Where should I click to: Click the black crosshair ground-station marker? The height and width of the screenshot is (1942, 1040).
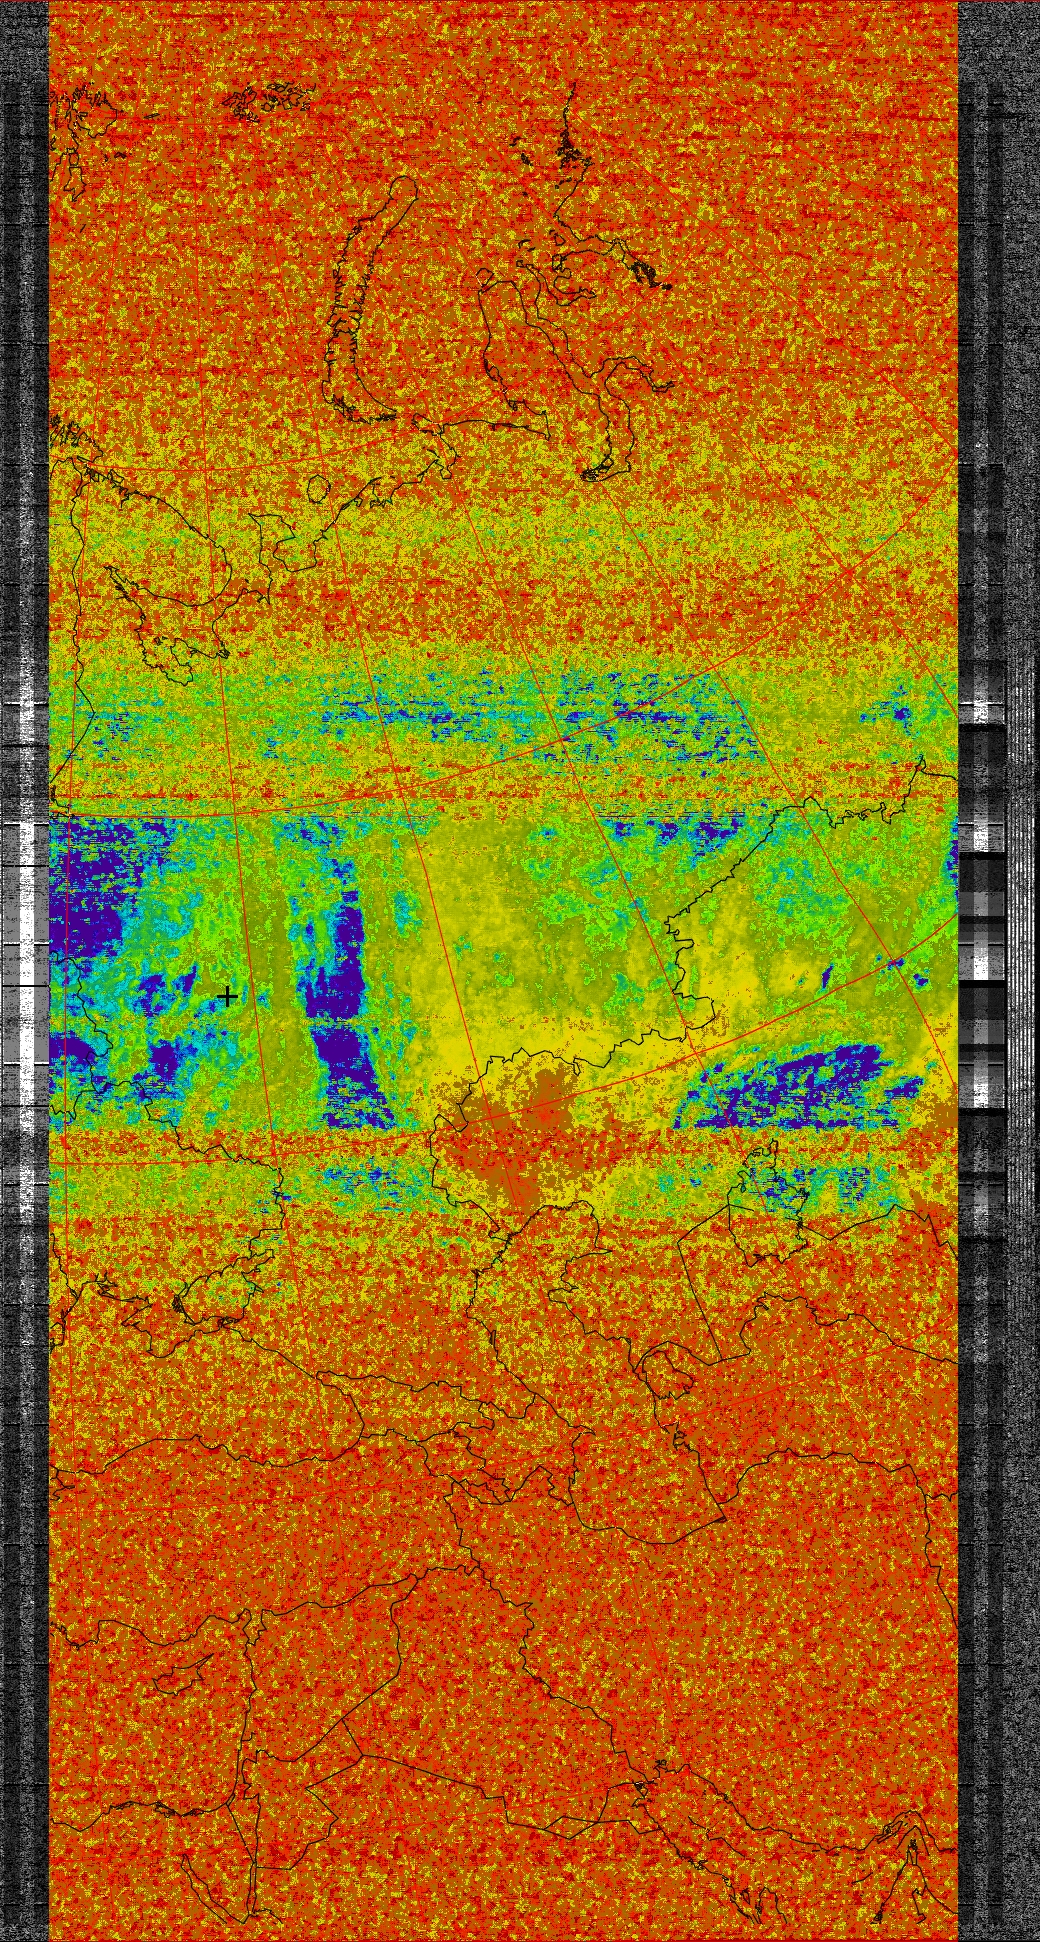(228, 995)
